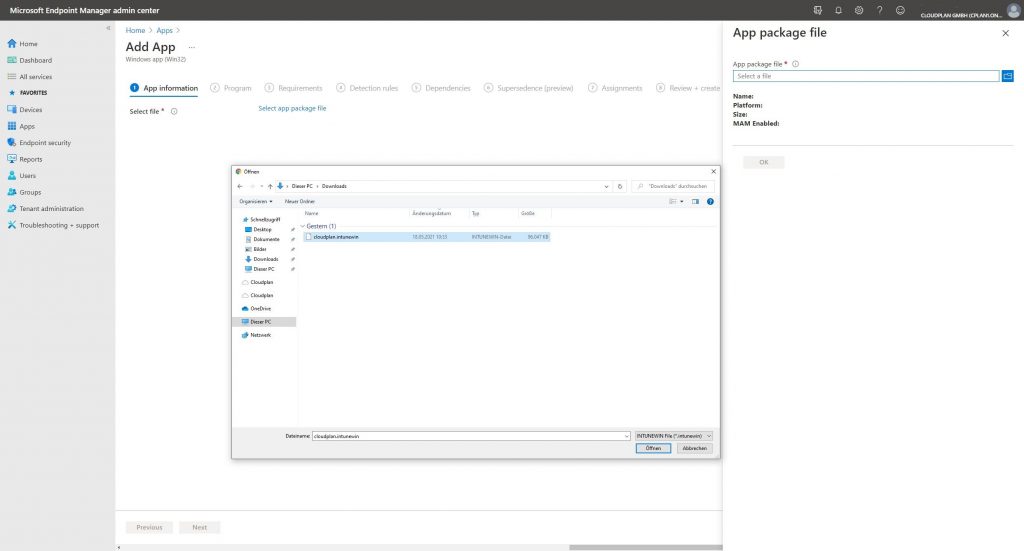This screenshot has width=1024, height=551.
Task: Open portal settings gear icon
Action: click(x=859, y=10)
